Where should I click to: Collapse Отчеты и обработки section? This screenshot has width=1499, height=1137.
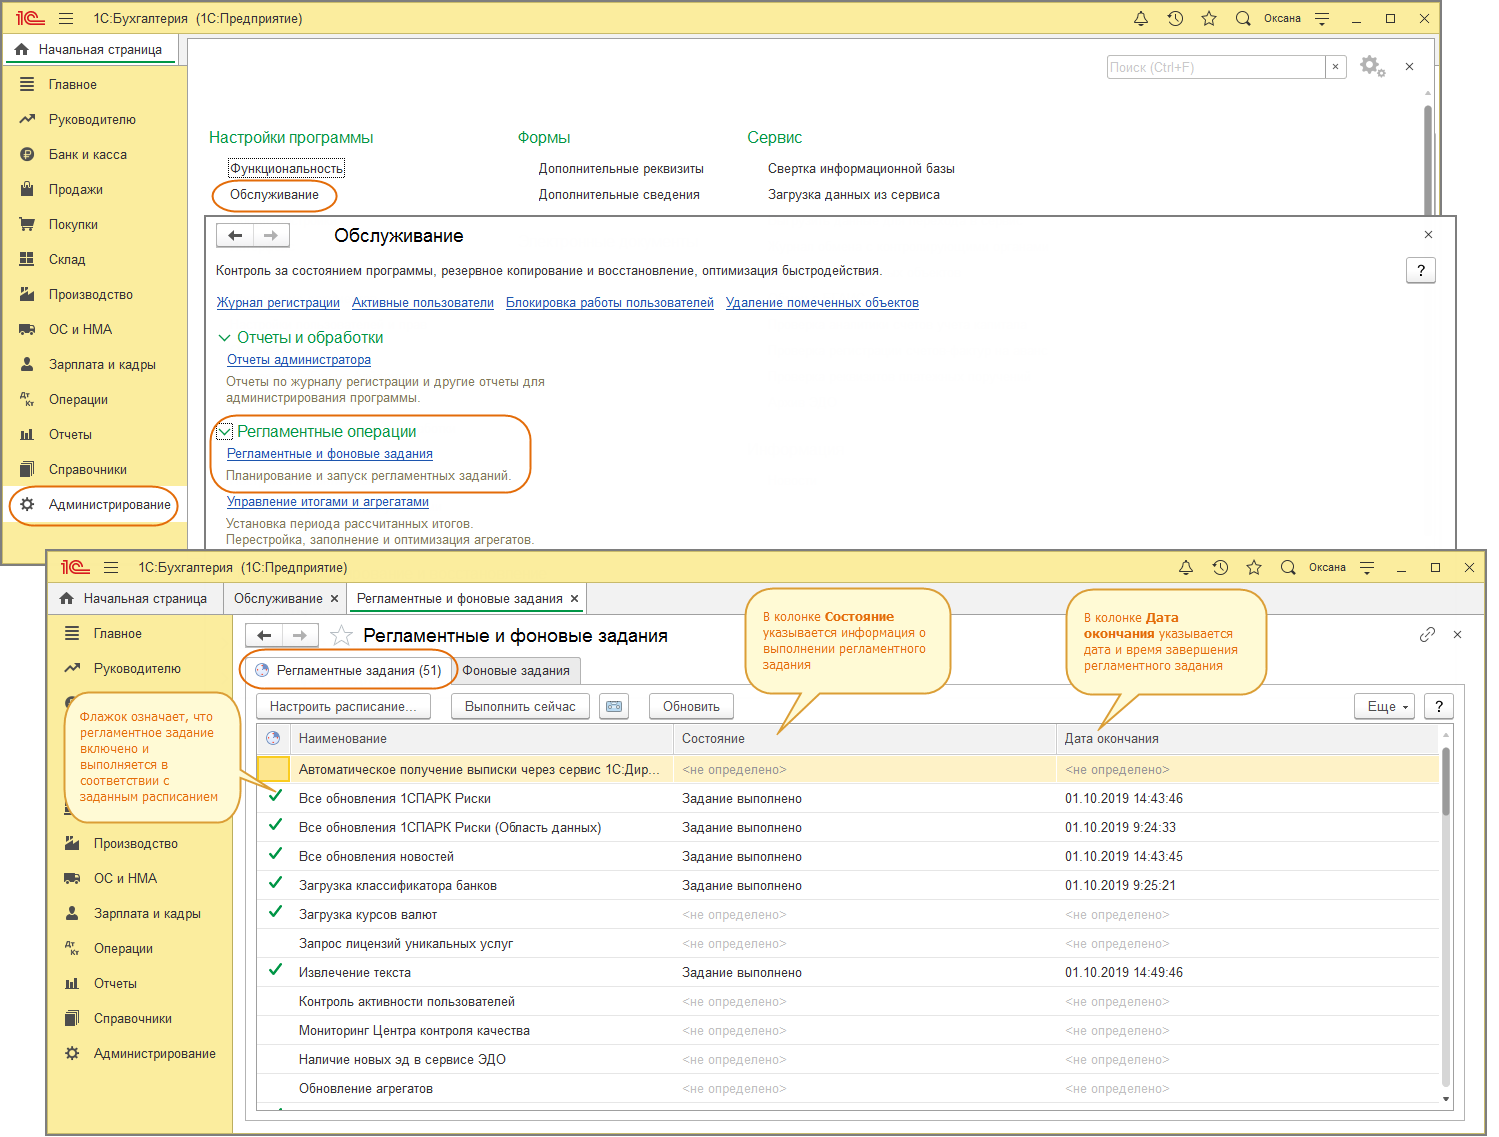pos(225,338)
